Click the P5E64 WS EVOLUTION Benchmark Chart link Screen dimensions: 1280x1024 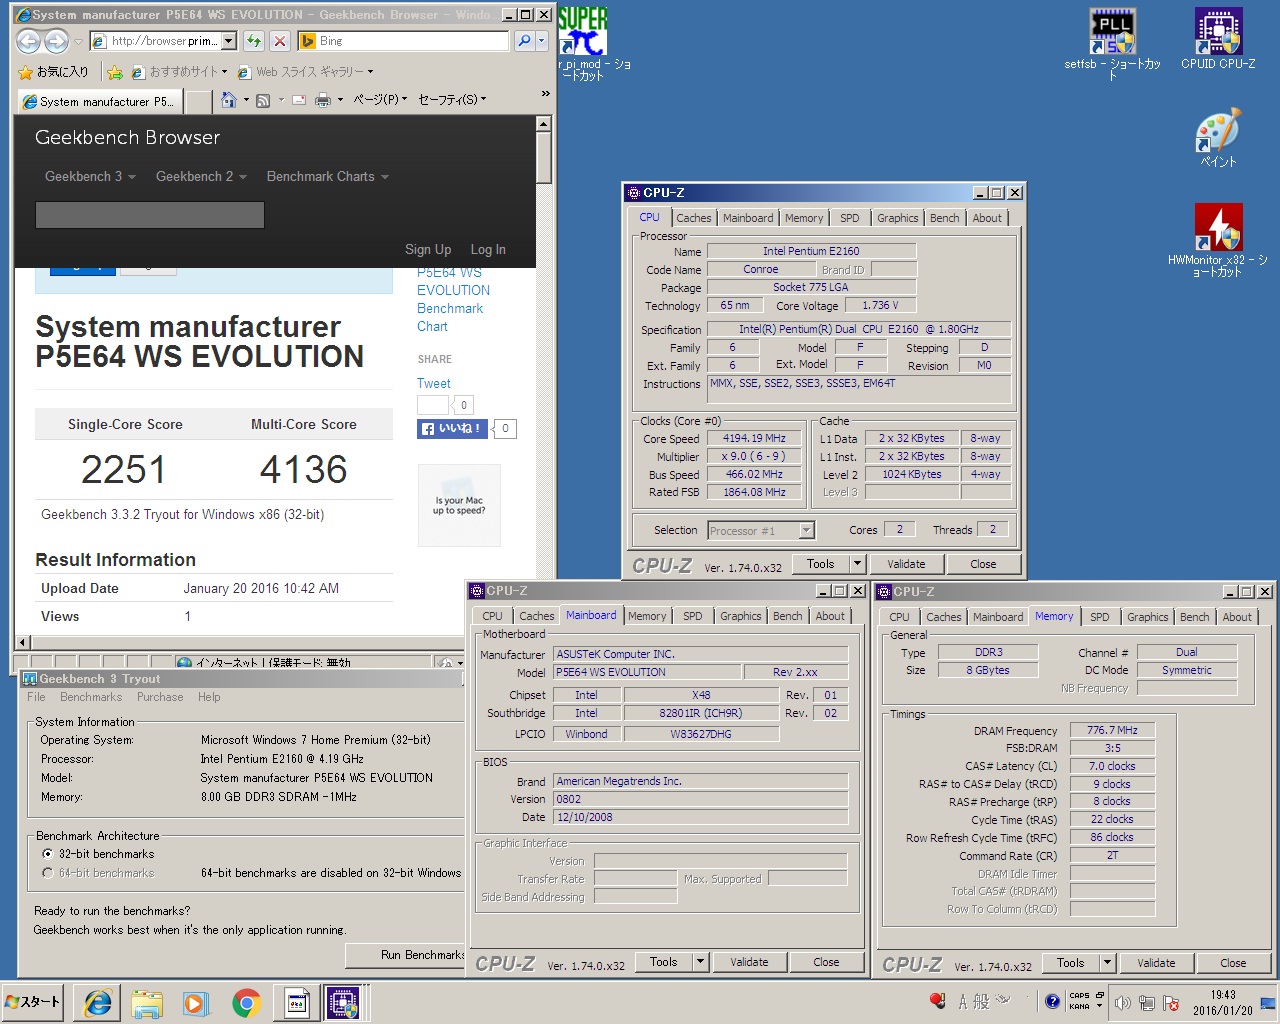click(x=453, y=299)
